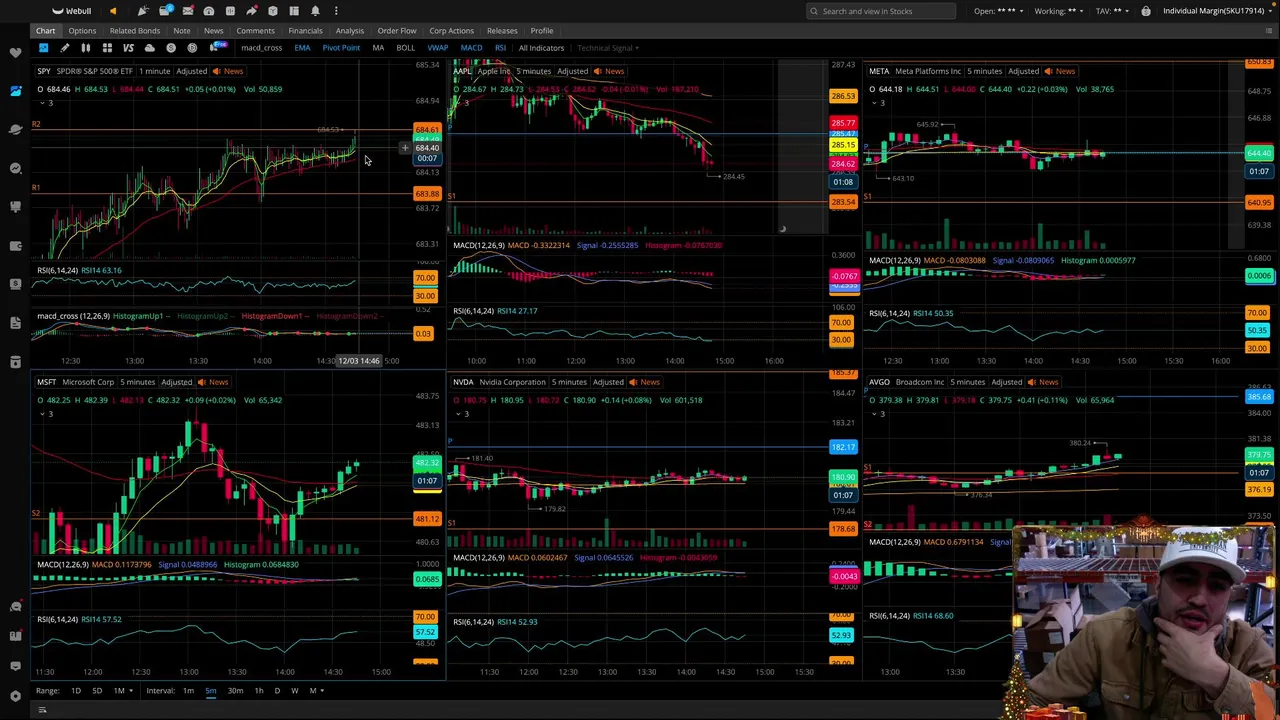Open the Financials tab

point(305,31)
